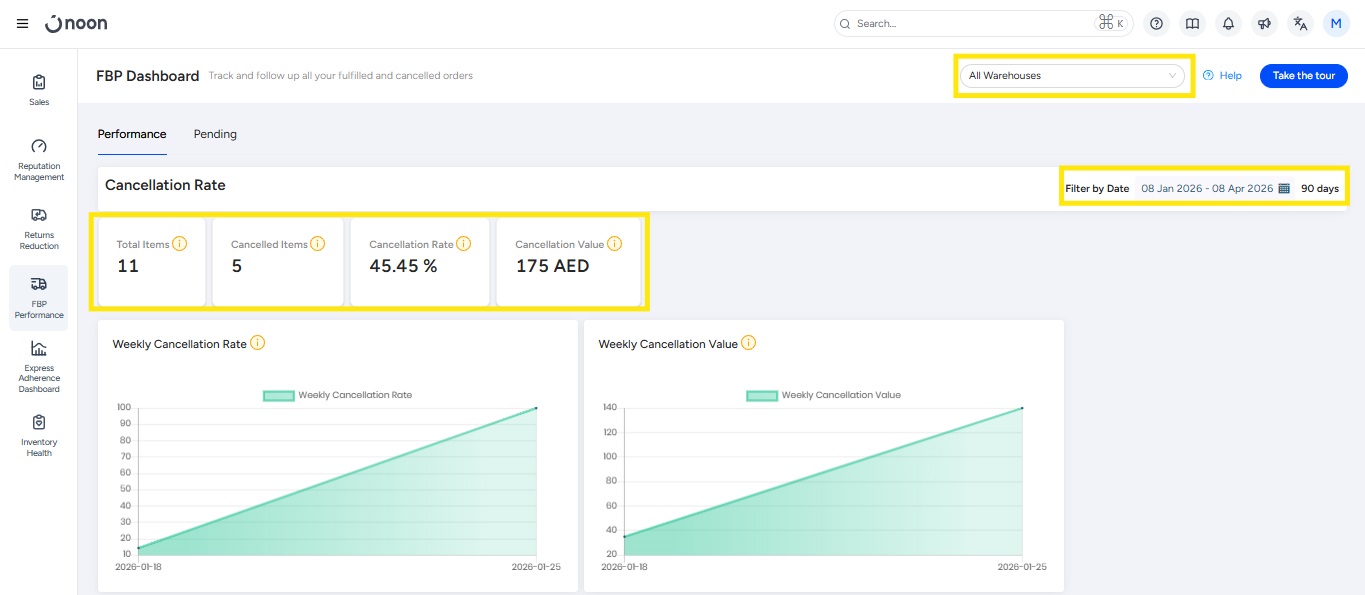This screenshot has width=1365, height=595.
Task: Switch to the Pending tab
Action: pyautogui.click(x=215, y=134)
